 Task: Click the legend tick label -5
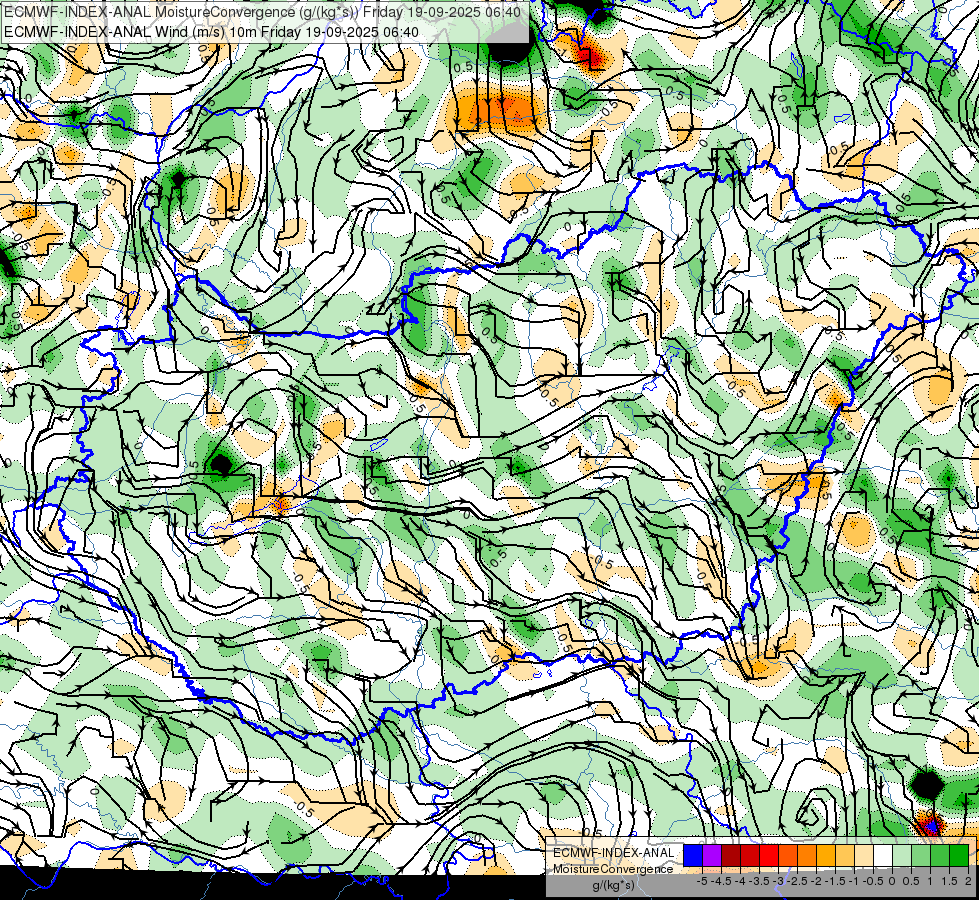click(702, 881)
